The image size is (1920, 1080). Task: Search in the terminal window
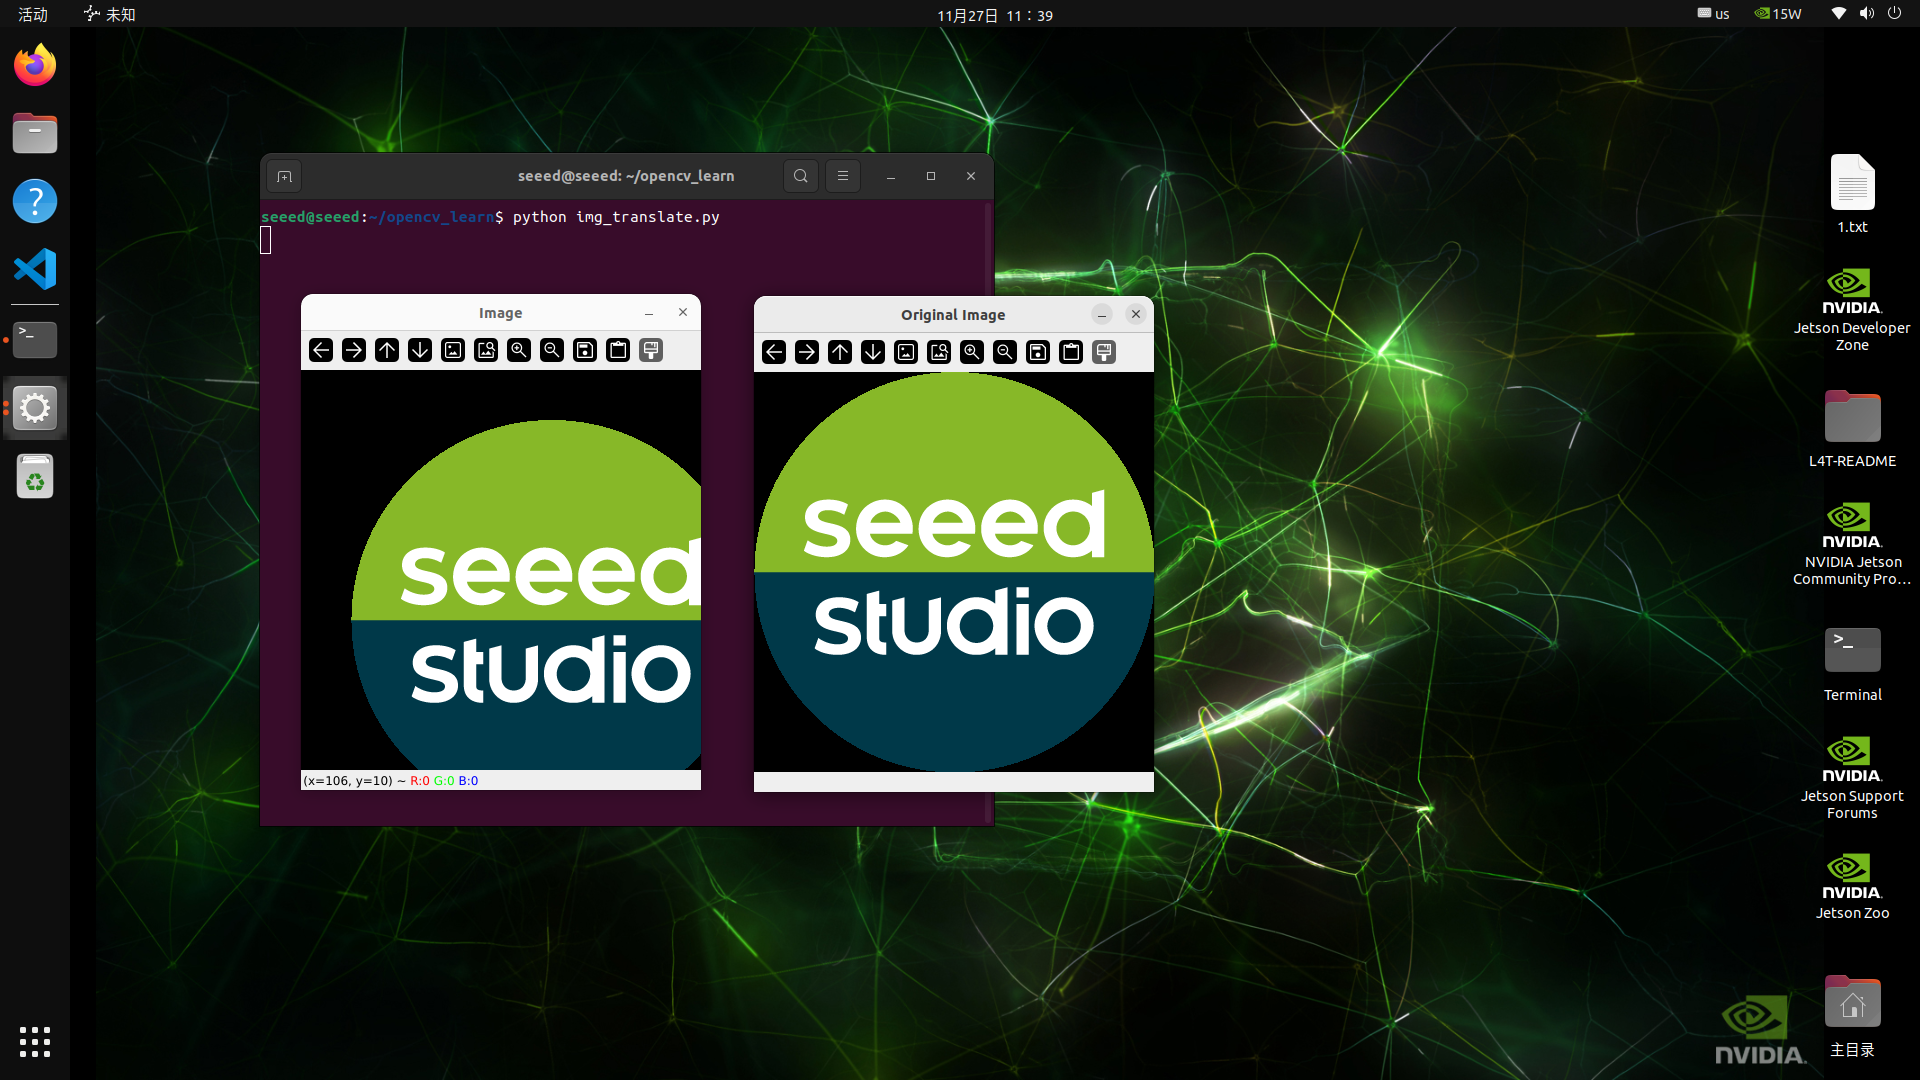point(801,176)
